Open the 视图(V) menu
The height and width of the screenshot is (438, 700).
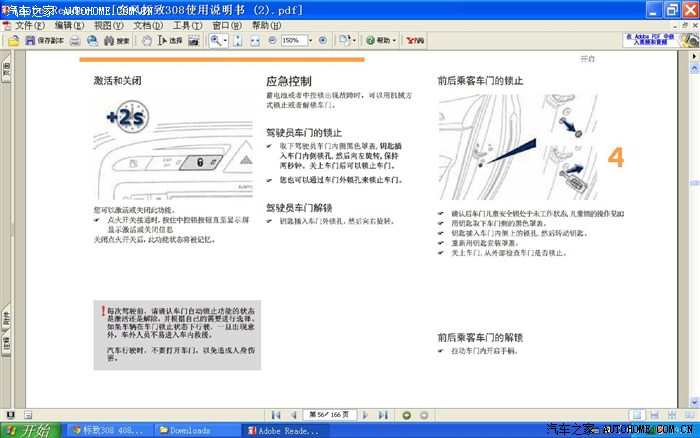coord(108,25)
